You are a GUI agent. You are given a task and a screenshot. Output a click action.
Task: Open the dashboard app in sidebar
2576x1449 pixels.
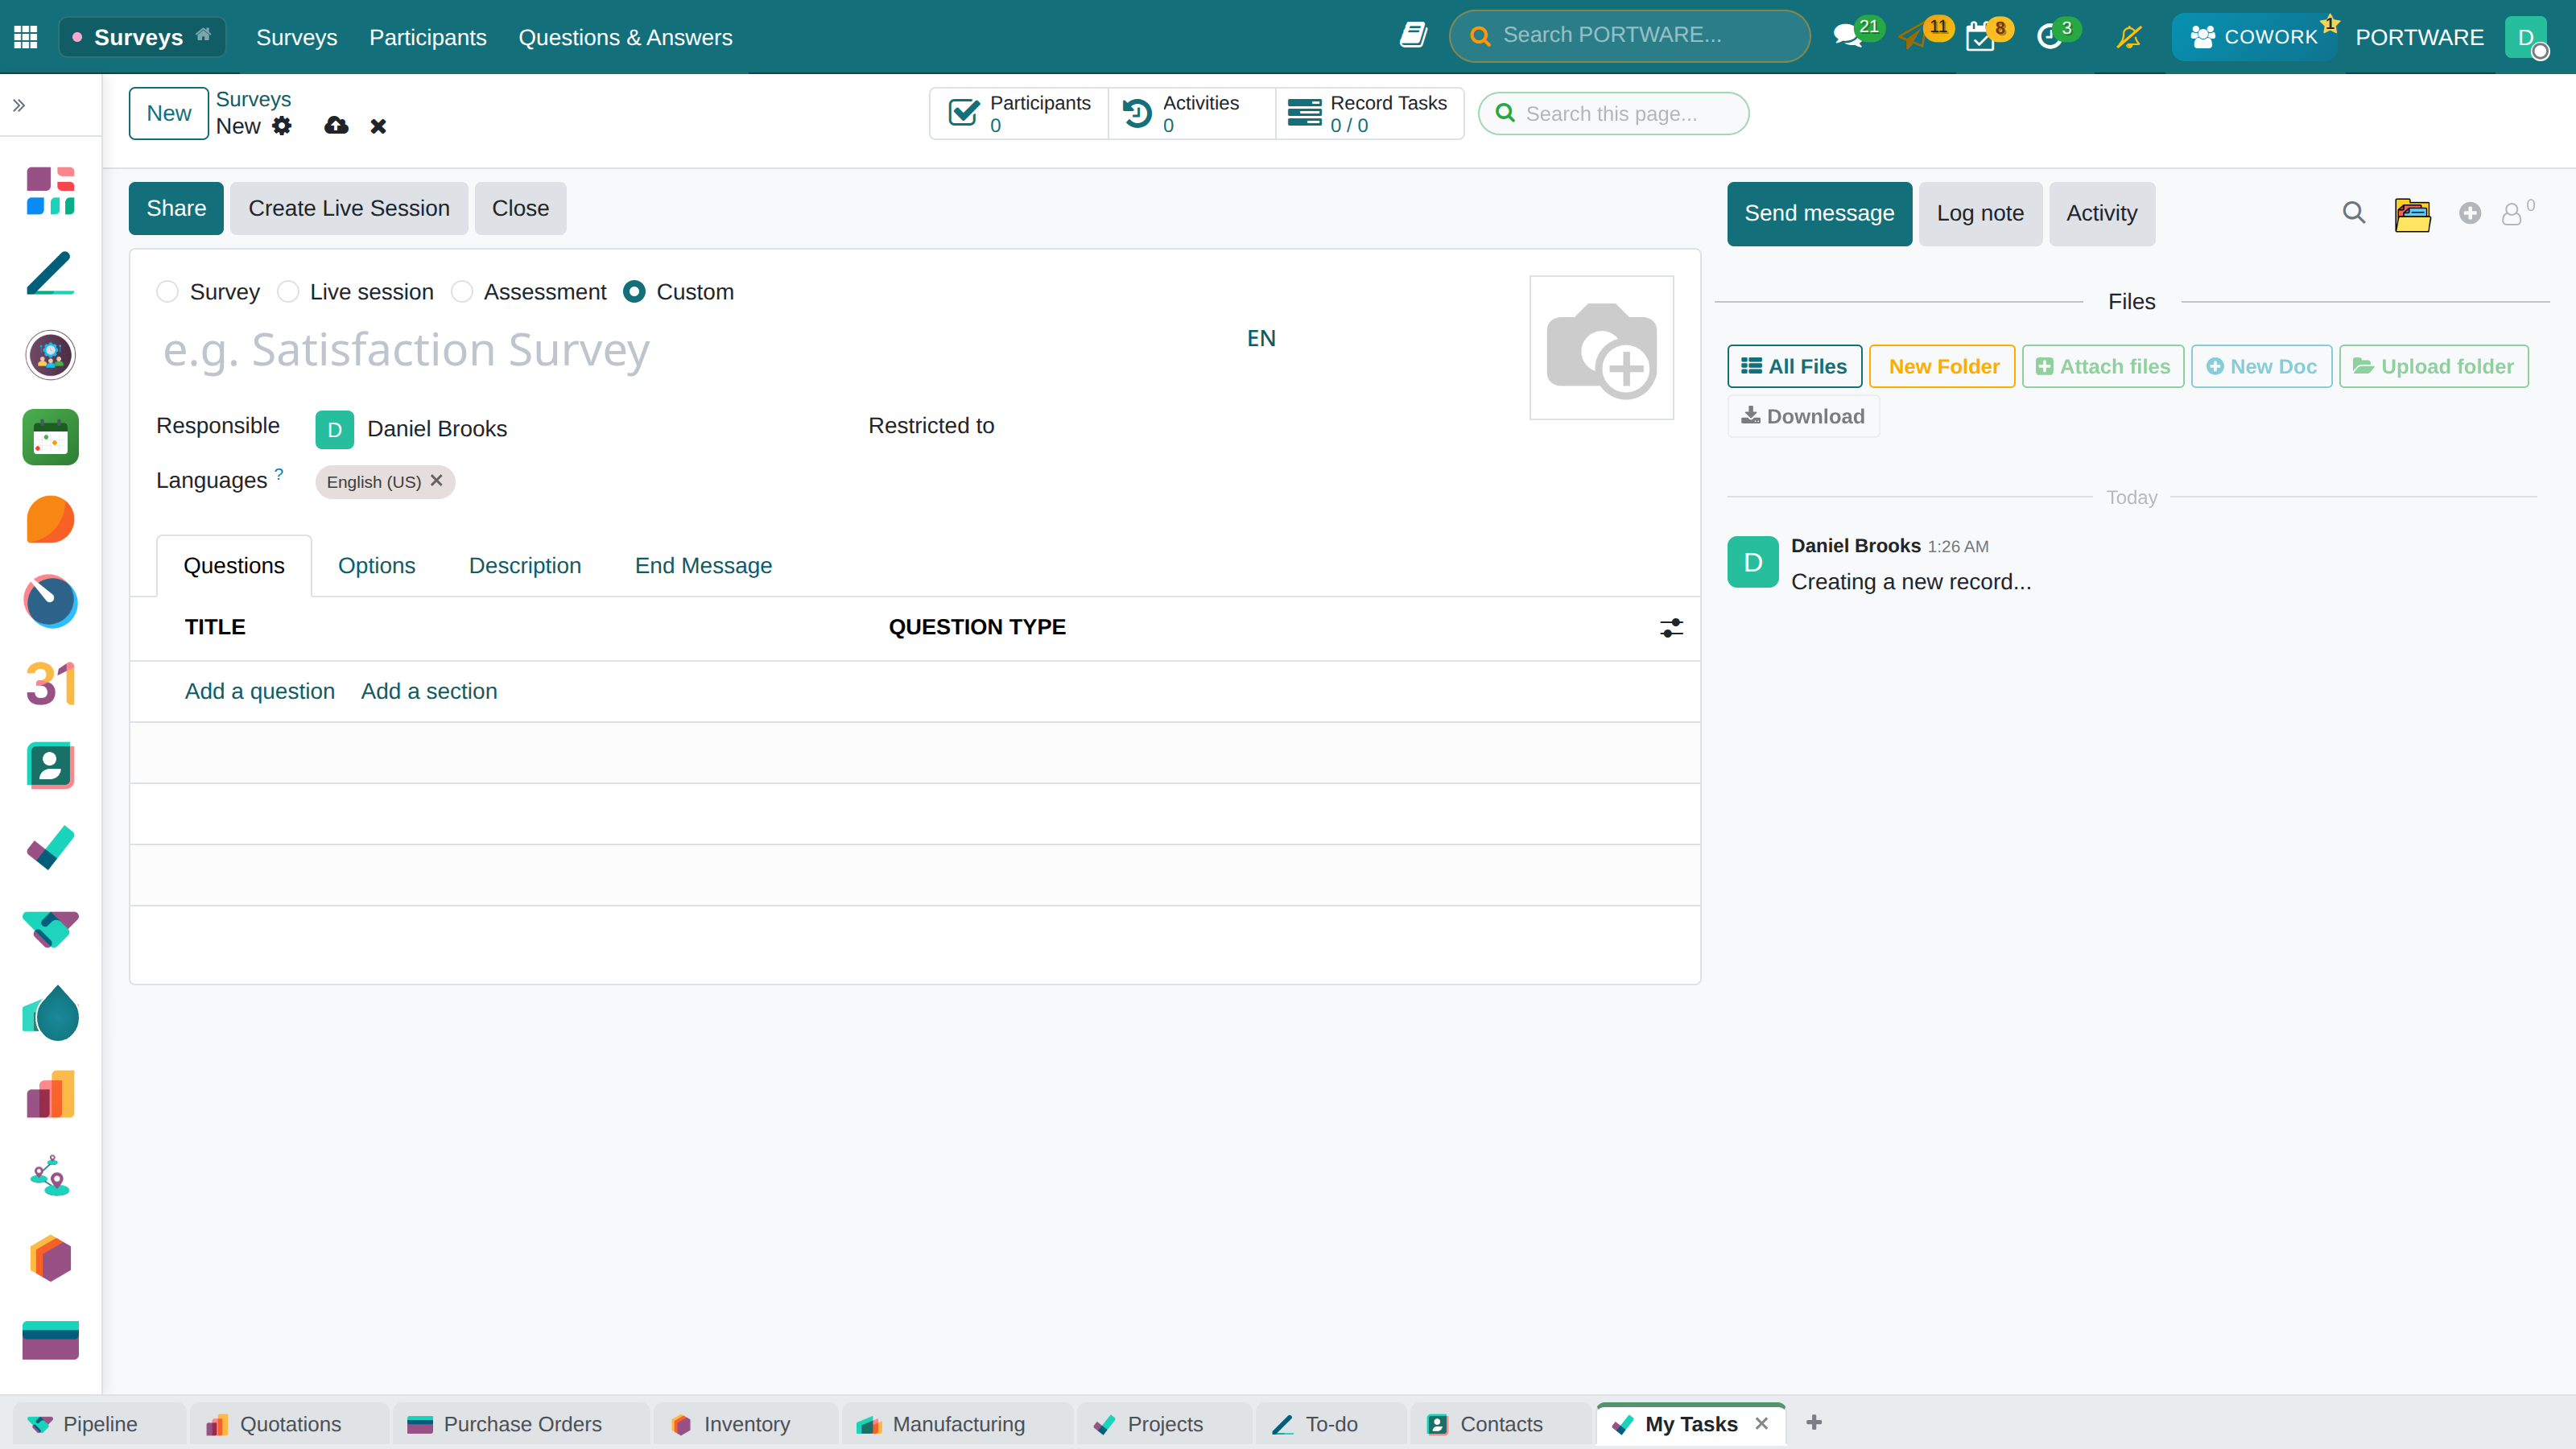(50, 191)
